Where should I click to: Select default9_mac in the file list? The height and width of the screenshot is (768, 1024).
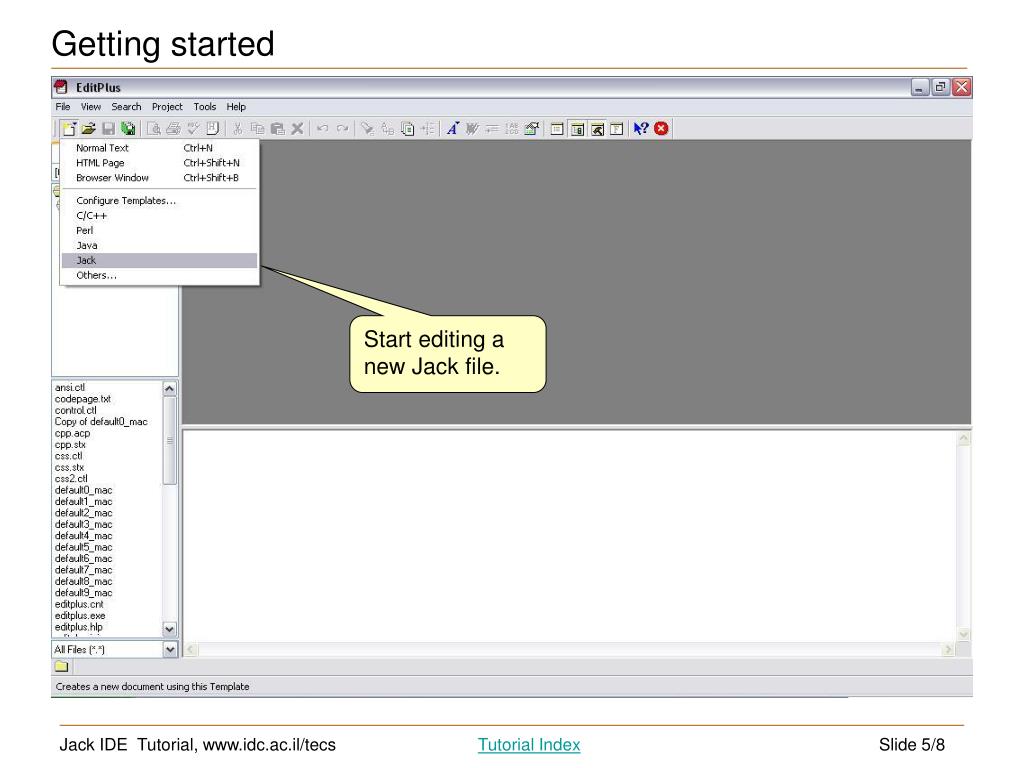pyautogui.click(x=84, y=593)
